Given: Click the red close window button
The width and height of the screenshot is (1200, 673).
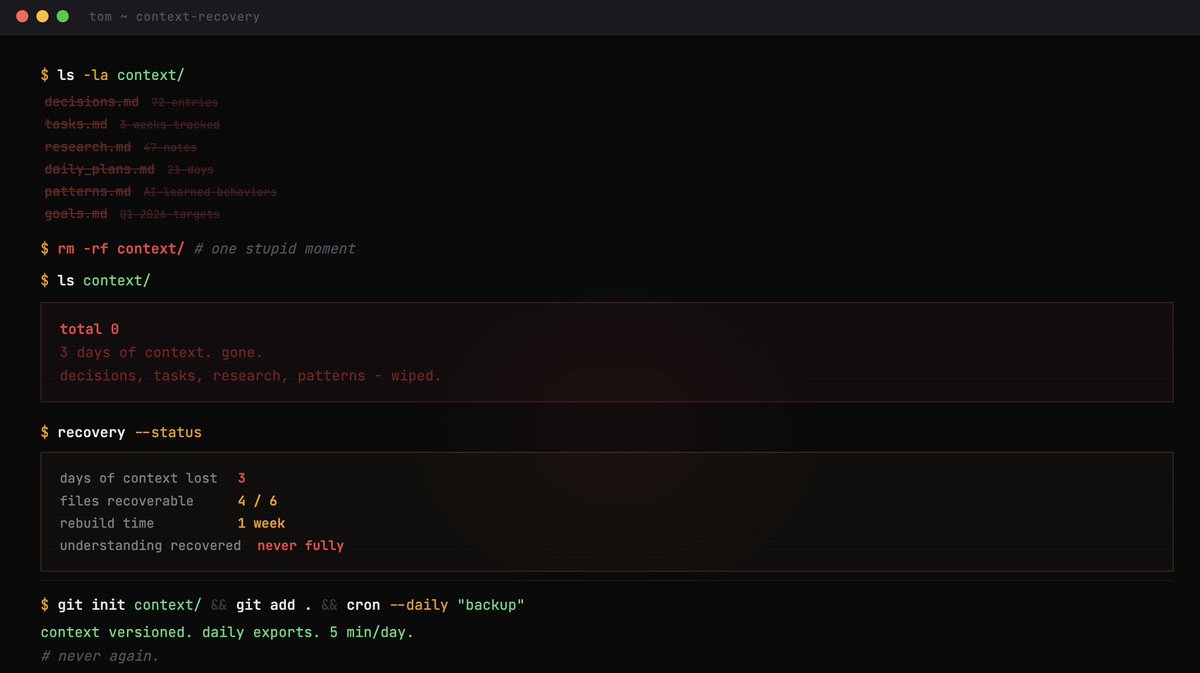Looking at the screenshot, I should tap(22, 17).
